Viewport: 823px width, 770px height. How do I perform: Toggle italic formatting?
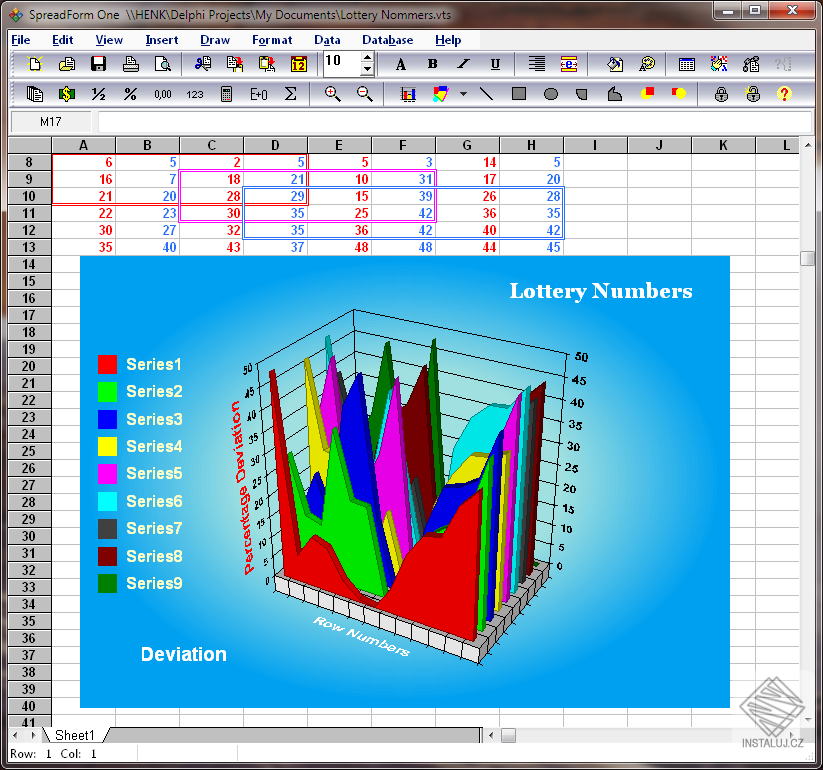tap(463, 63)
